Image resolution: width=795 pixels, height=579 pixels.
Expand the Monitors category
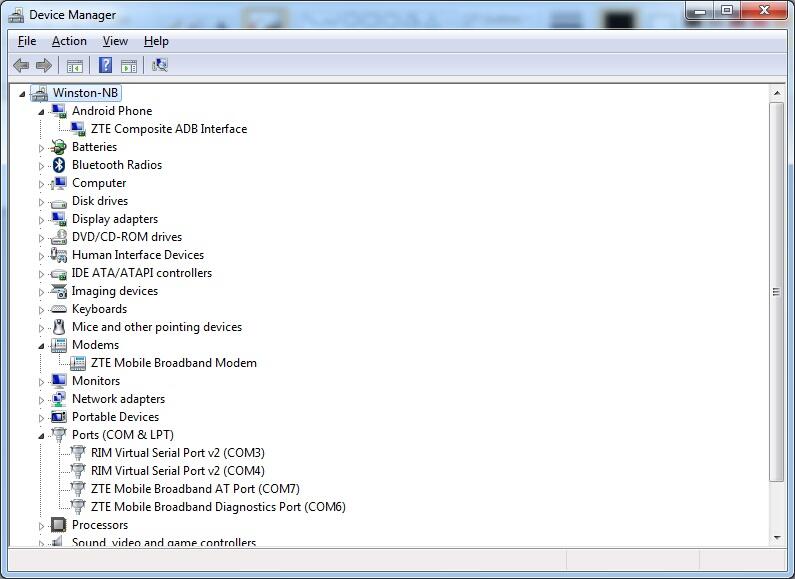41,382
